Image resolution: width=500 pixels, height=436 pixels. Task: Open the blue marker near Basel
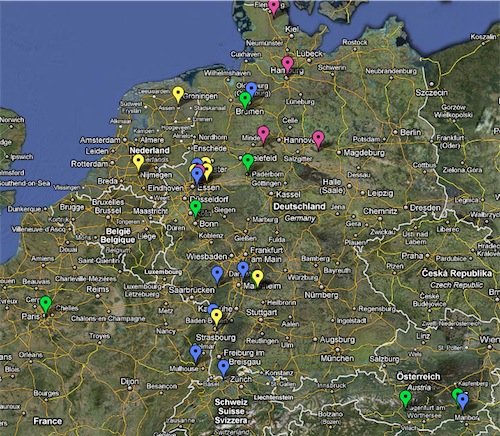pos(223,368)
